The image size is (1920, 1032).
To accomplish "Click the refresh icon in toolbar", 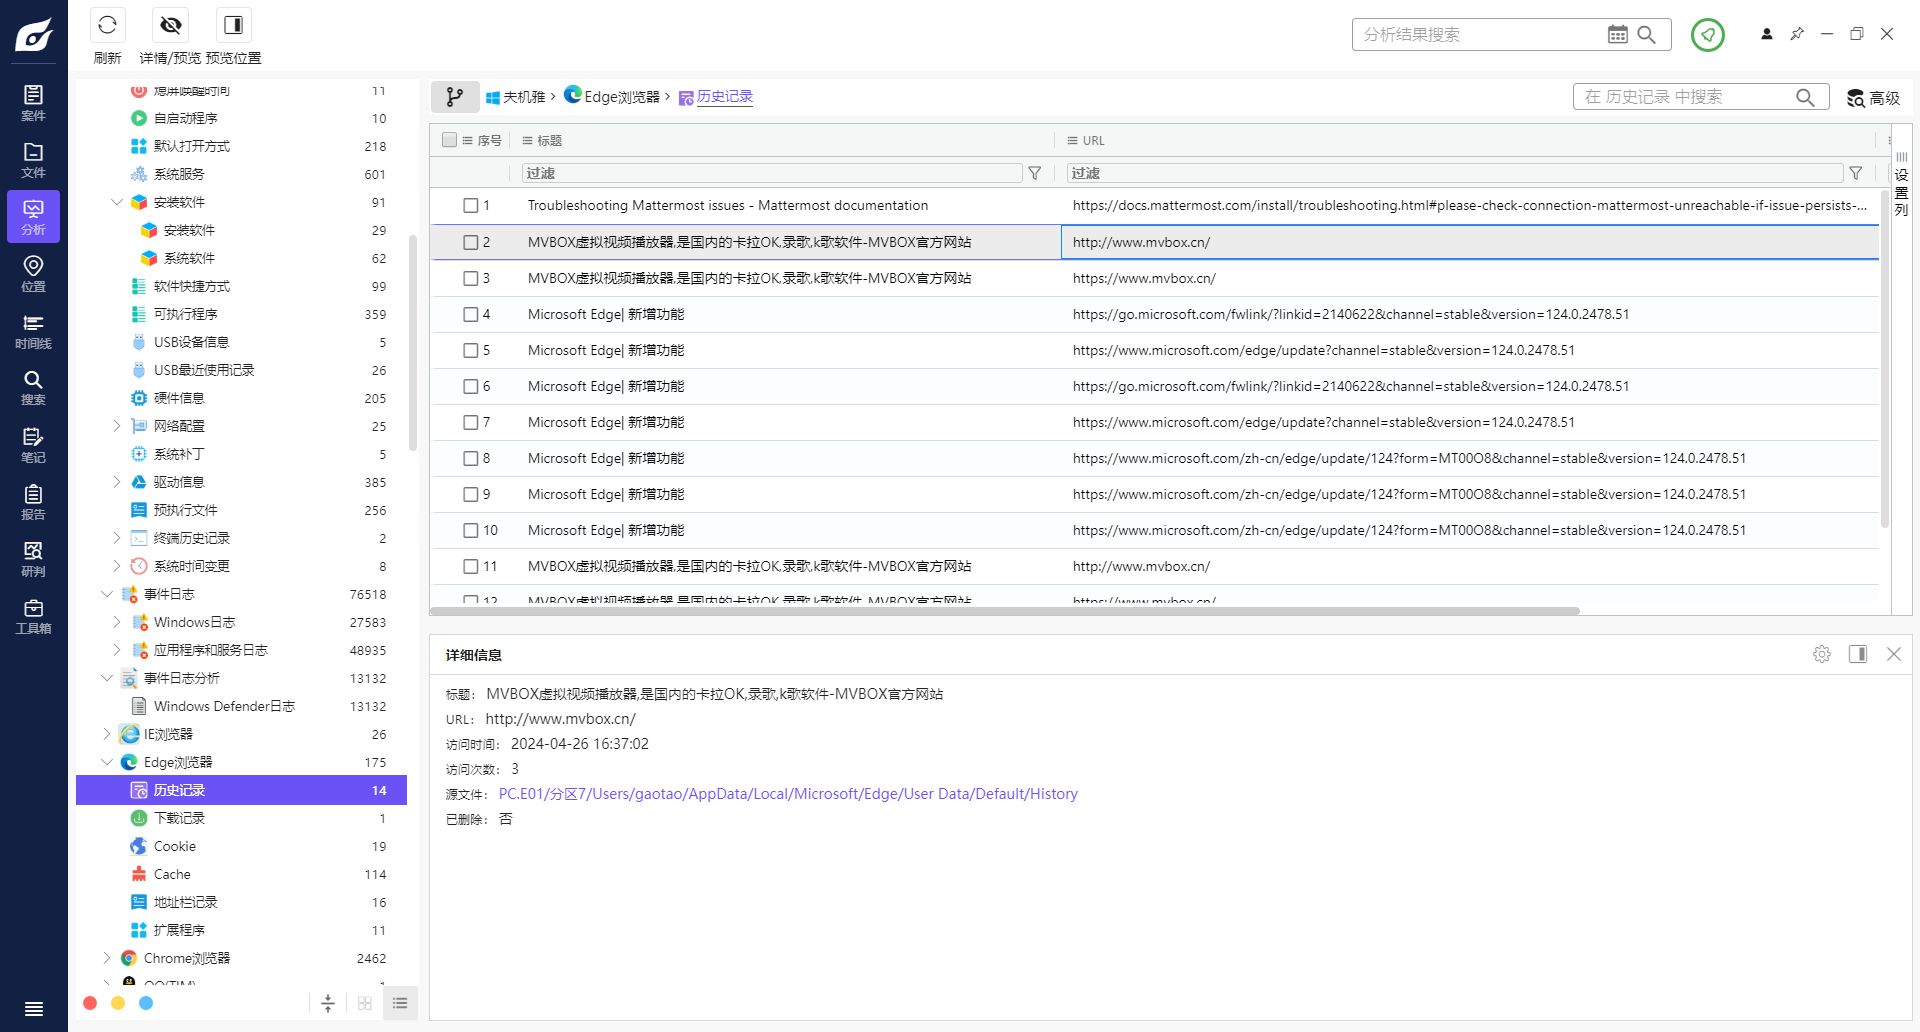I will [x=107, y=25].
